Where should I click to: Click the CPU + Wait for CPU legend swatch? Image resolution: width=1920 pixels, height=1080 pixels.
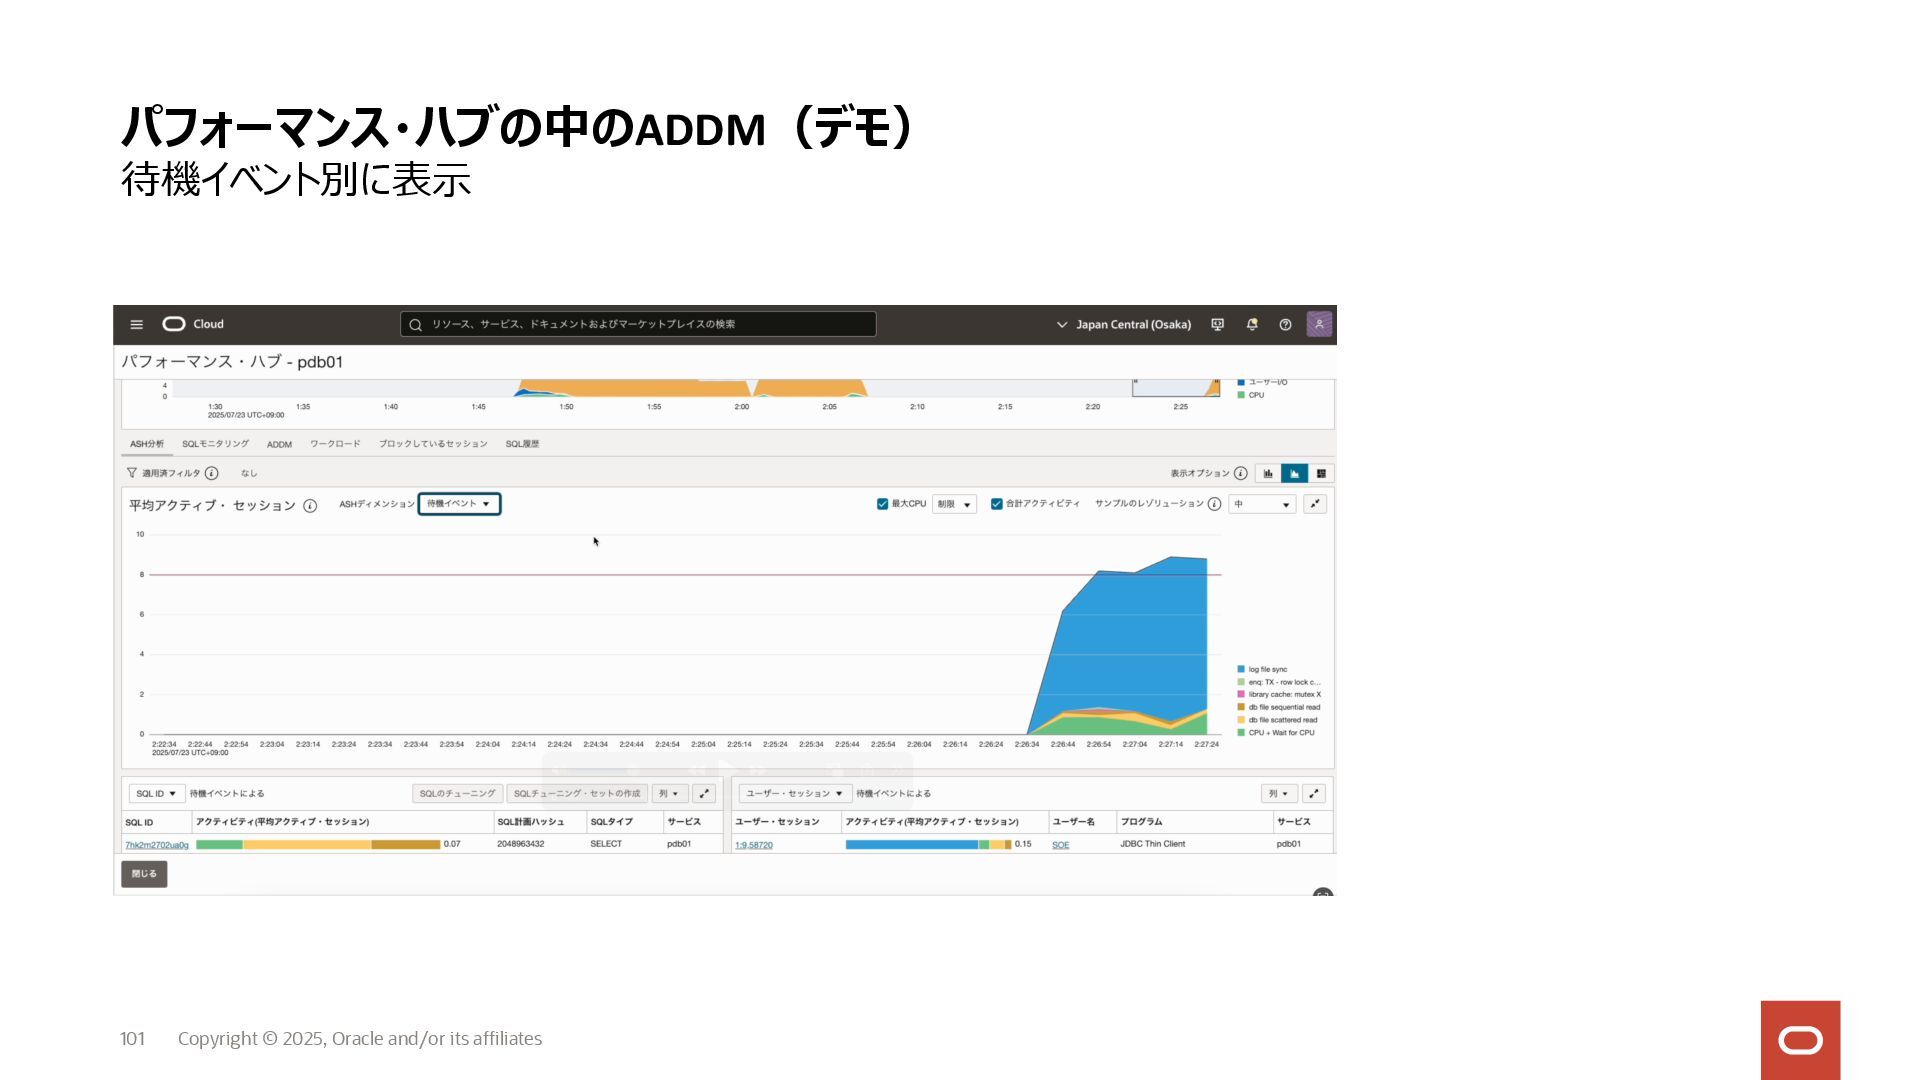1241,733
